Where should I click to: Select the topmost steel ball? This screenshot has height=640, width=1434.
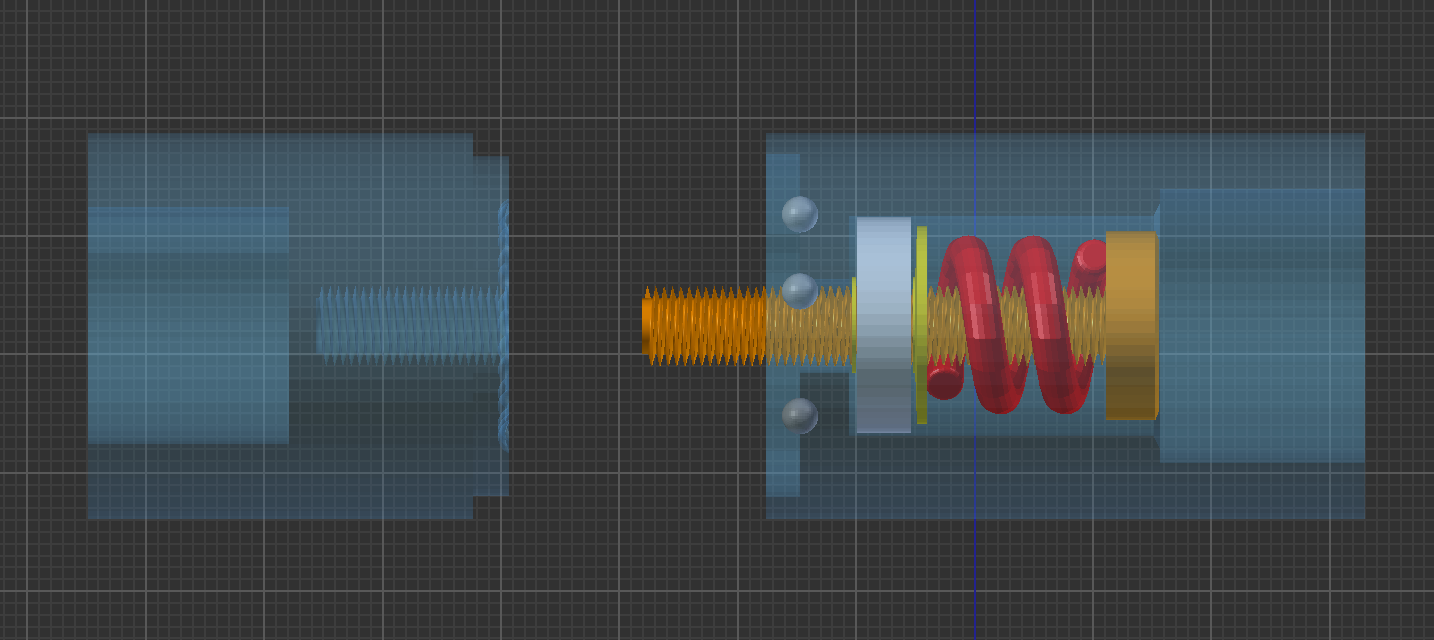[x=799, y=214]
